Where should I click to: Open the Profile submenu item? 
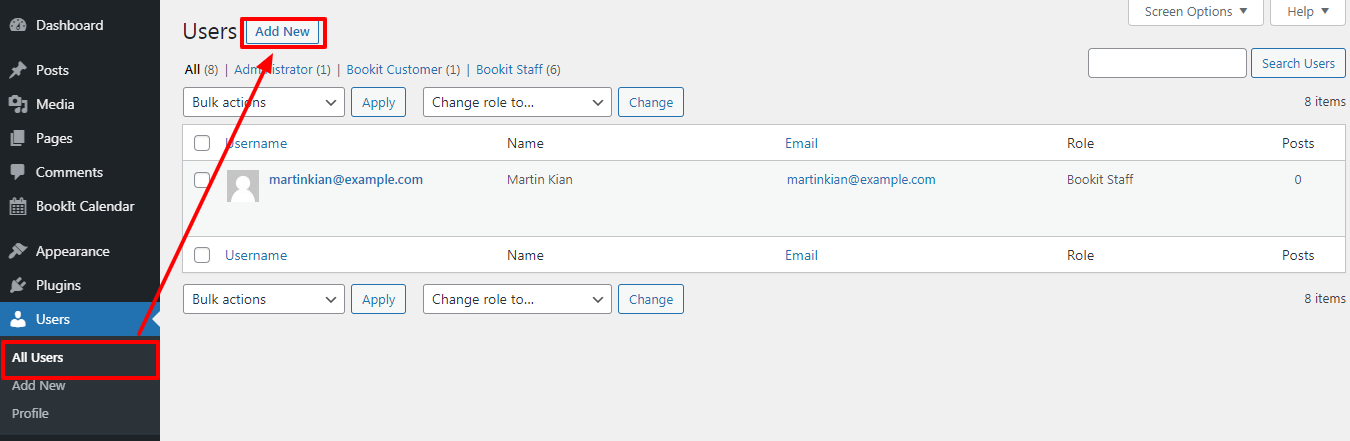(30, 413)
